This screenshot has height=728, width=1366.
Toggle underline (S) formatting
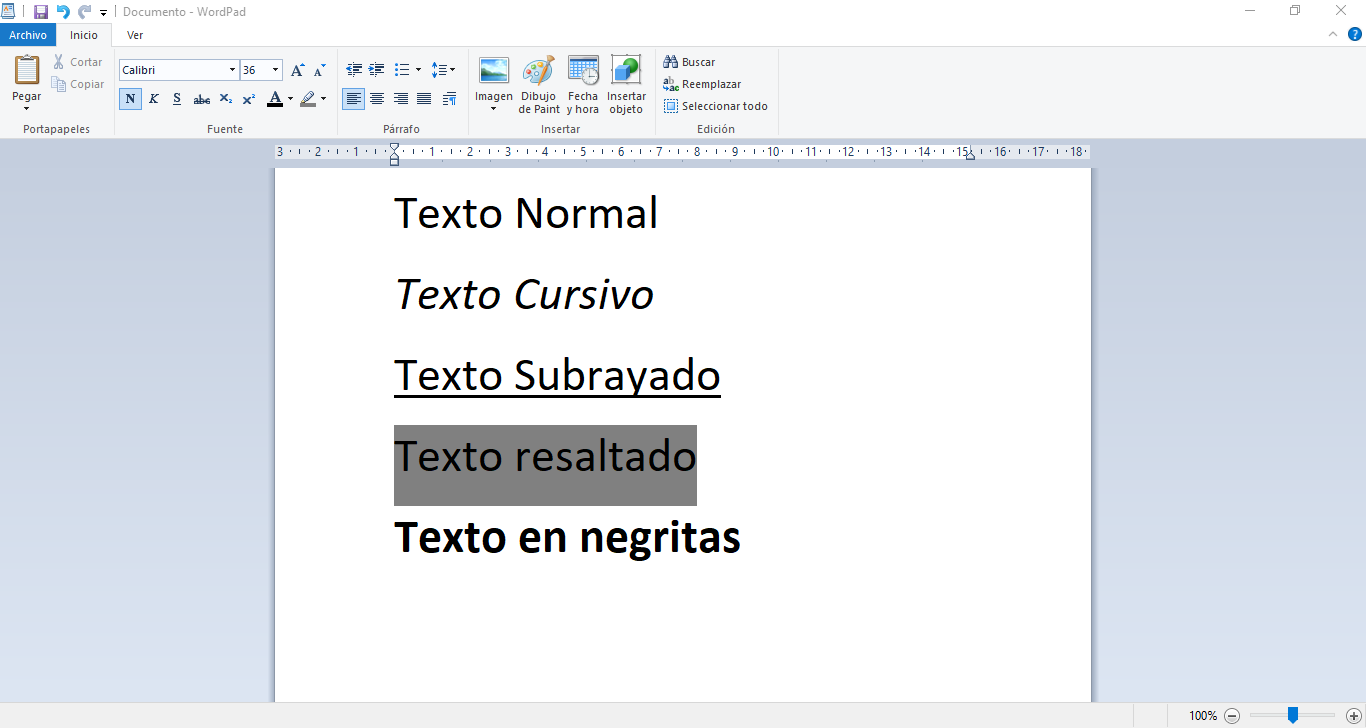click(177, 99)
